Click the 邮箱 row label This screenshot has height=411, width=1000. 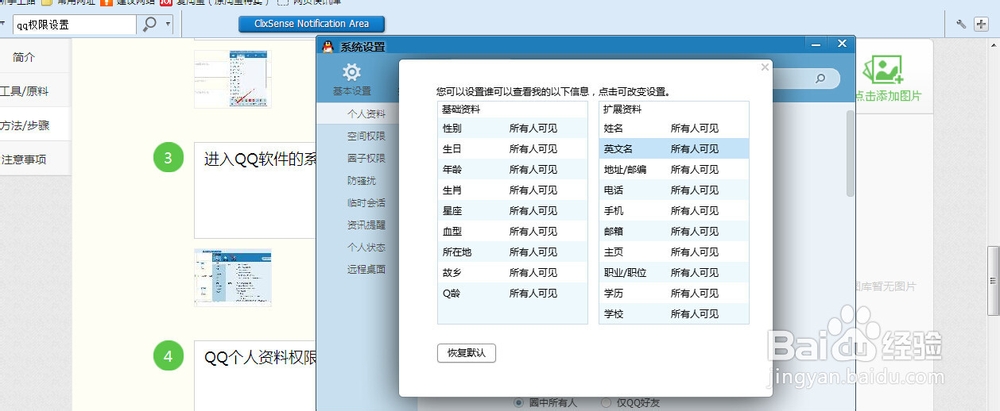pyautogui.click(x=614, y=231)
